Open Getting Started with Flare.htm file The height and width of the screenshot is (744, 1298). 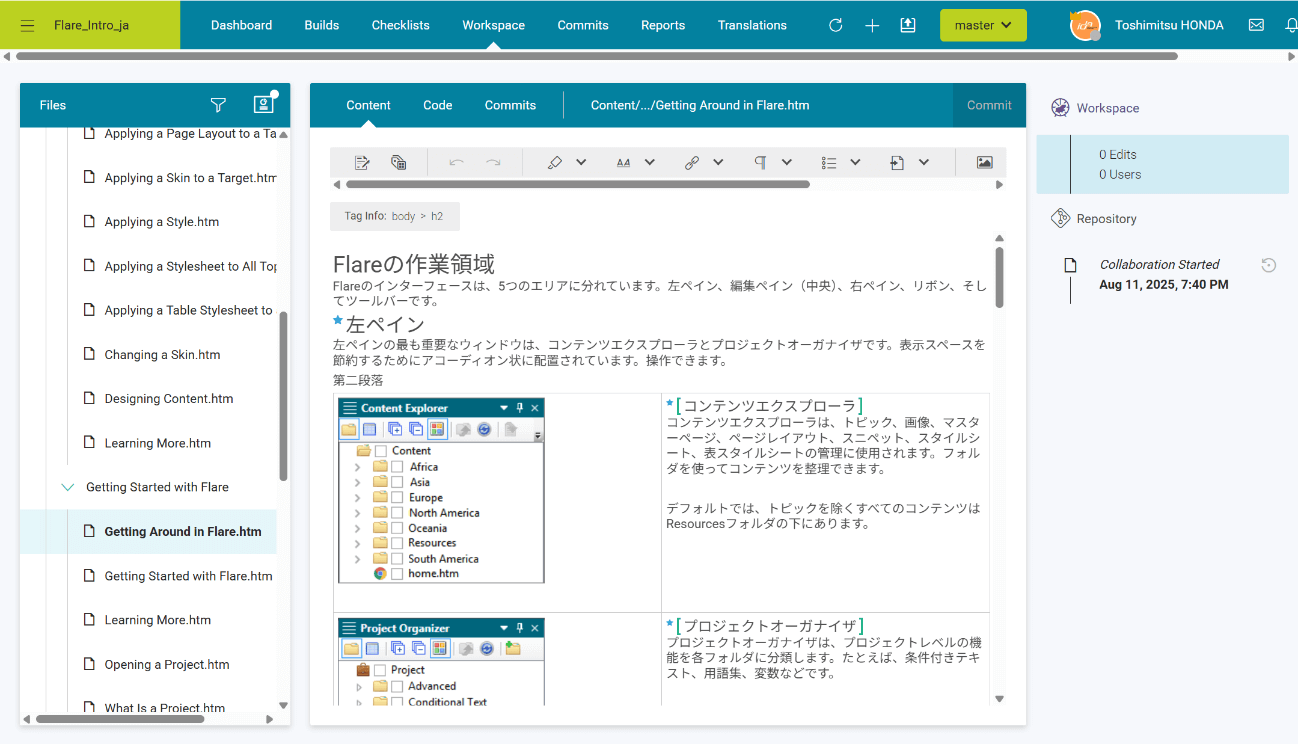(188, 576)
